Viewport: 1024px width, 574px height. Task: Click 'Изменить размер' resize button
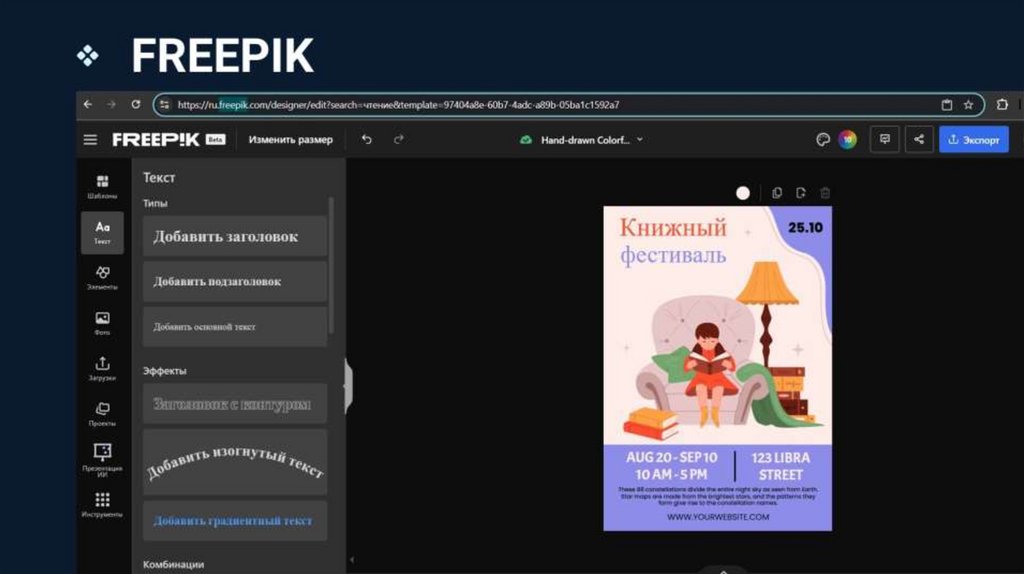291,140
